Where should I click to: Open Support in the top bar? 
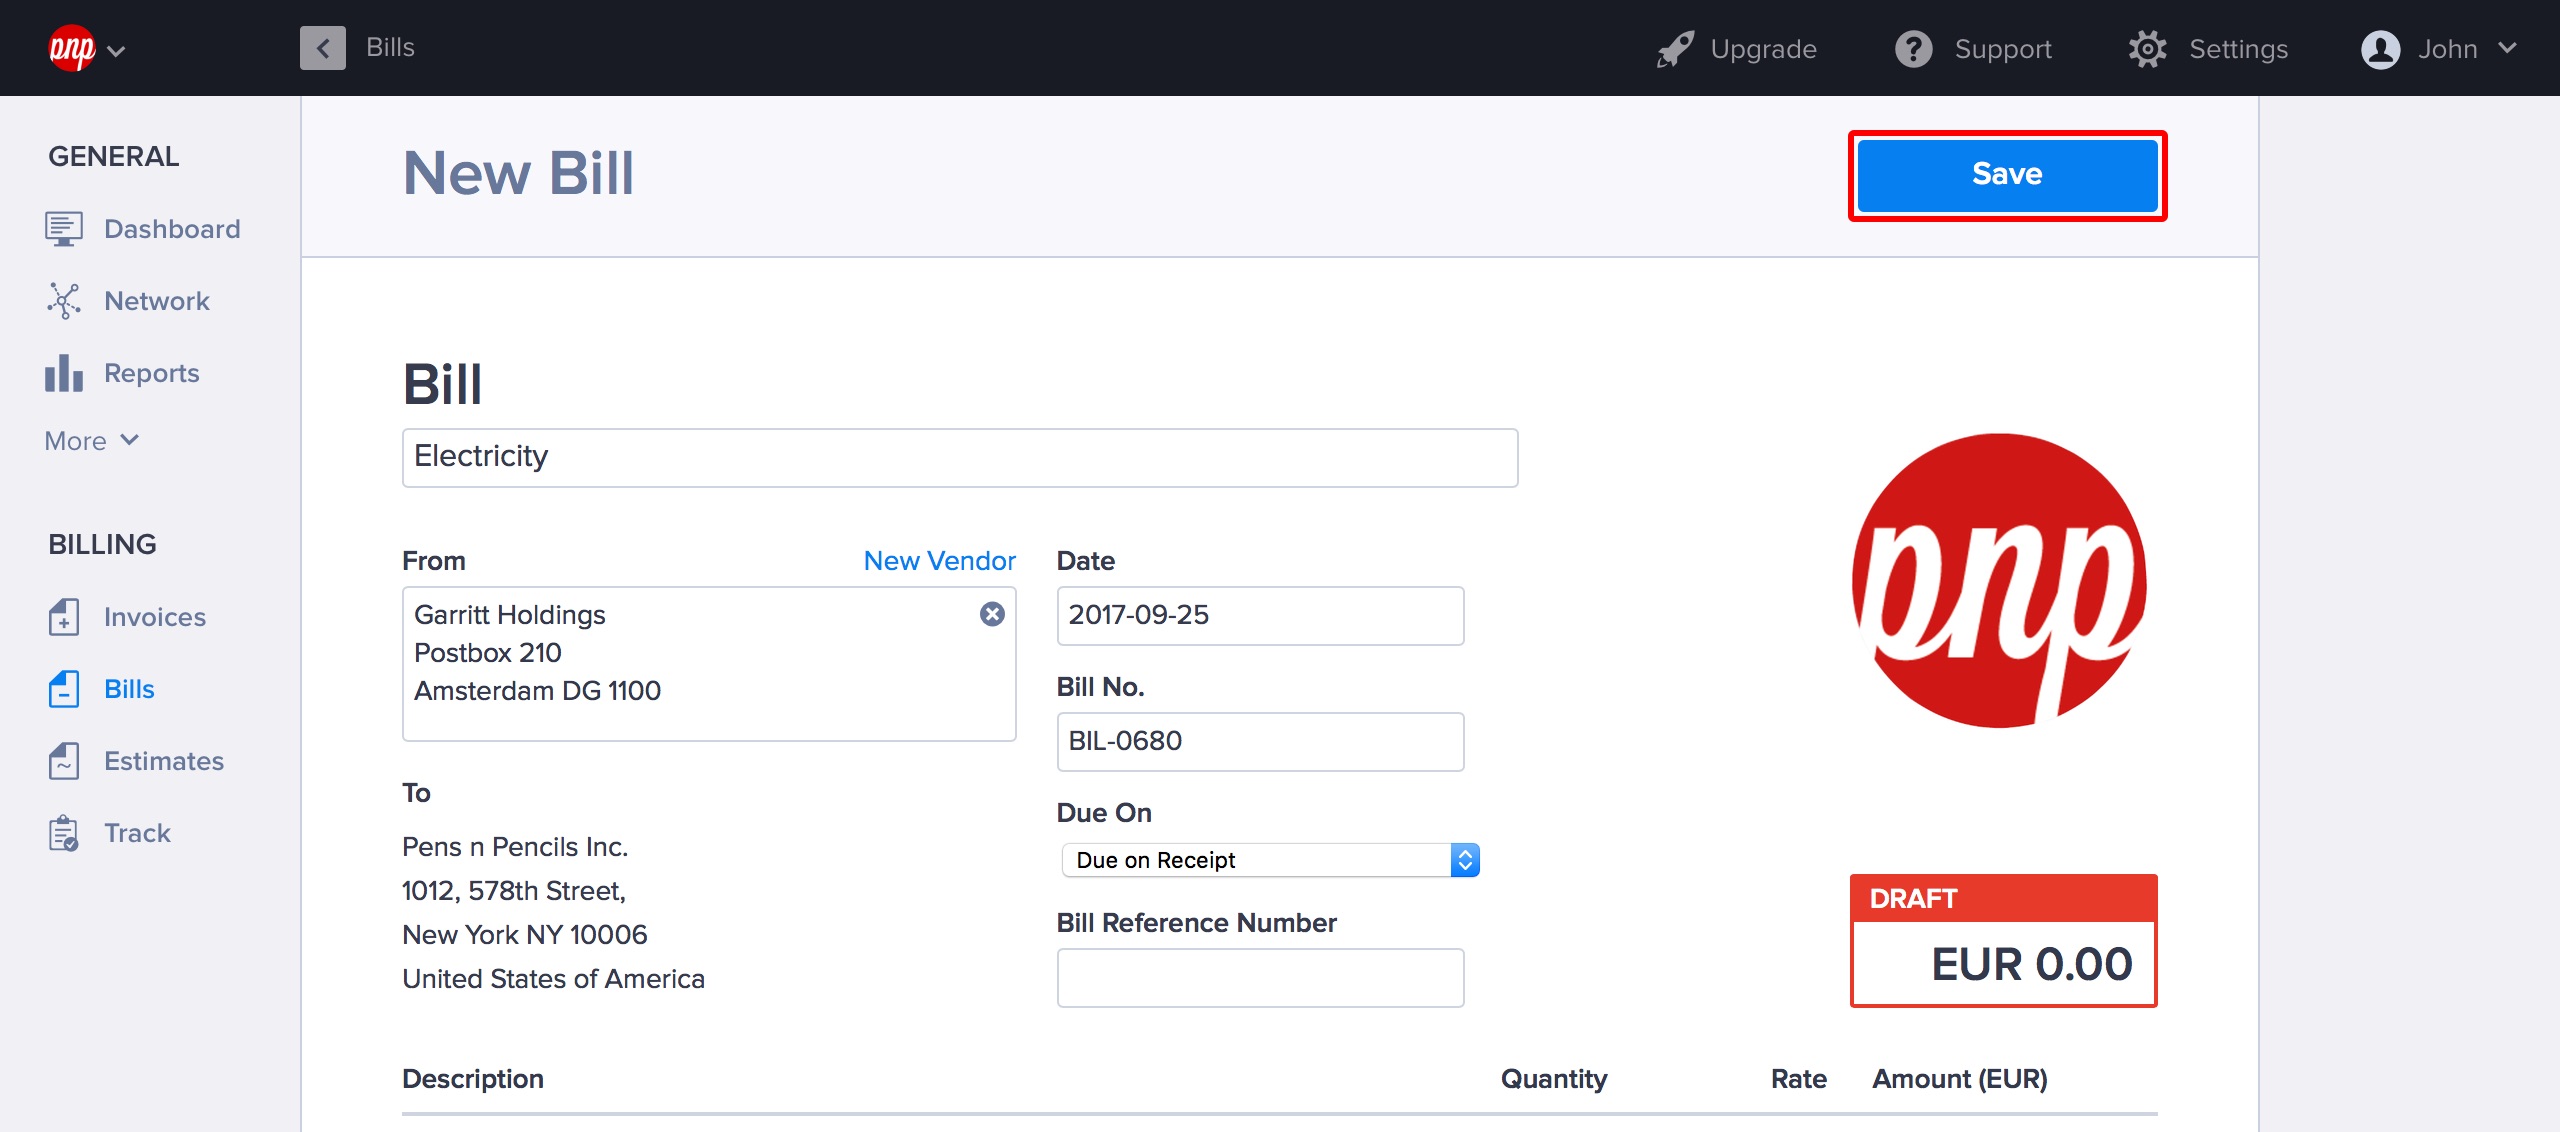[x=1973, y=49]
